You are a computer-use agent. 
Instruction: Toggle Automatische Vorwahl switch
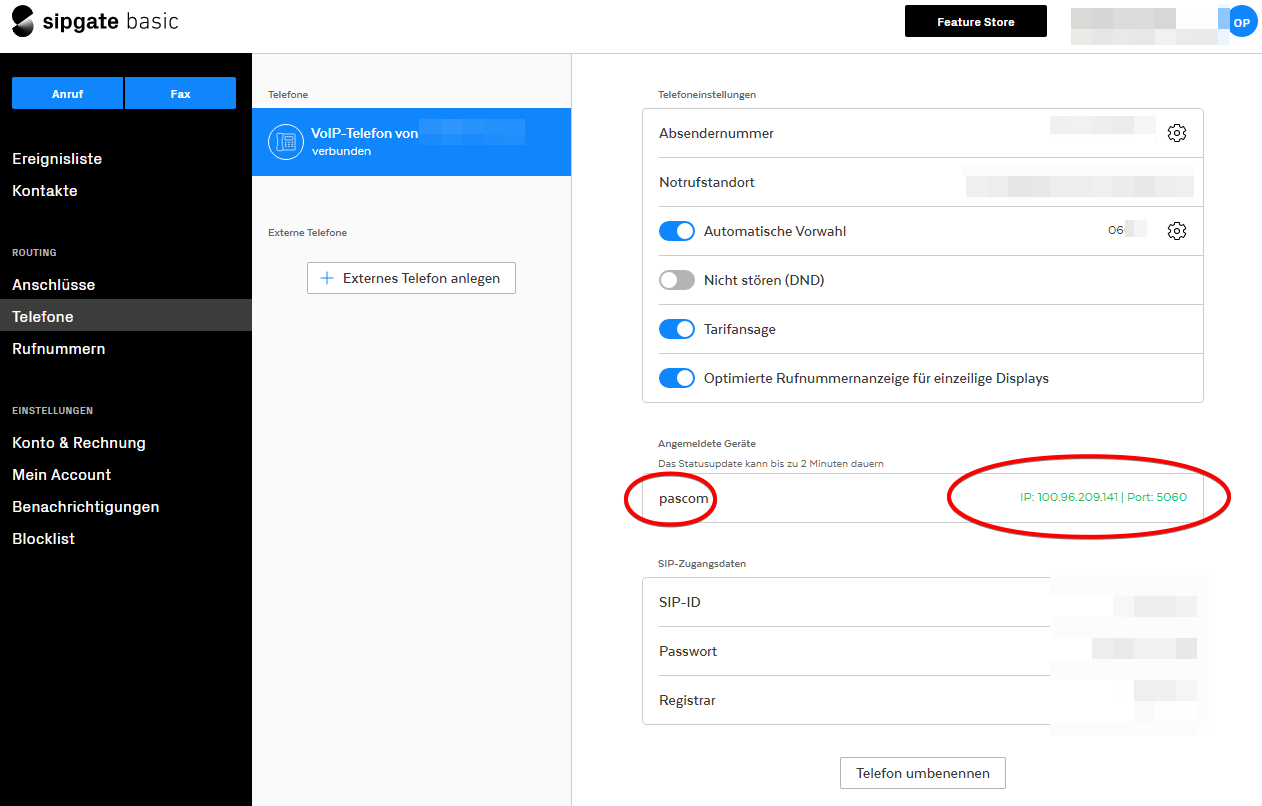[677, 231]
